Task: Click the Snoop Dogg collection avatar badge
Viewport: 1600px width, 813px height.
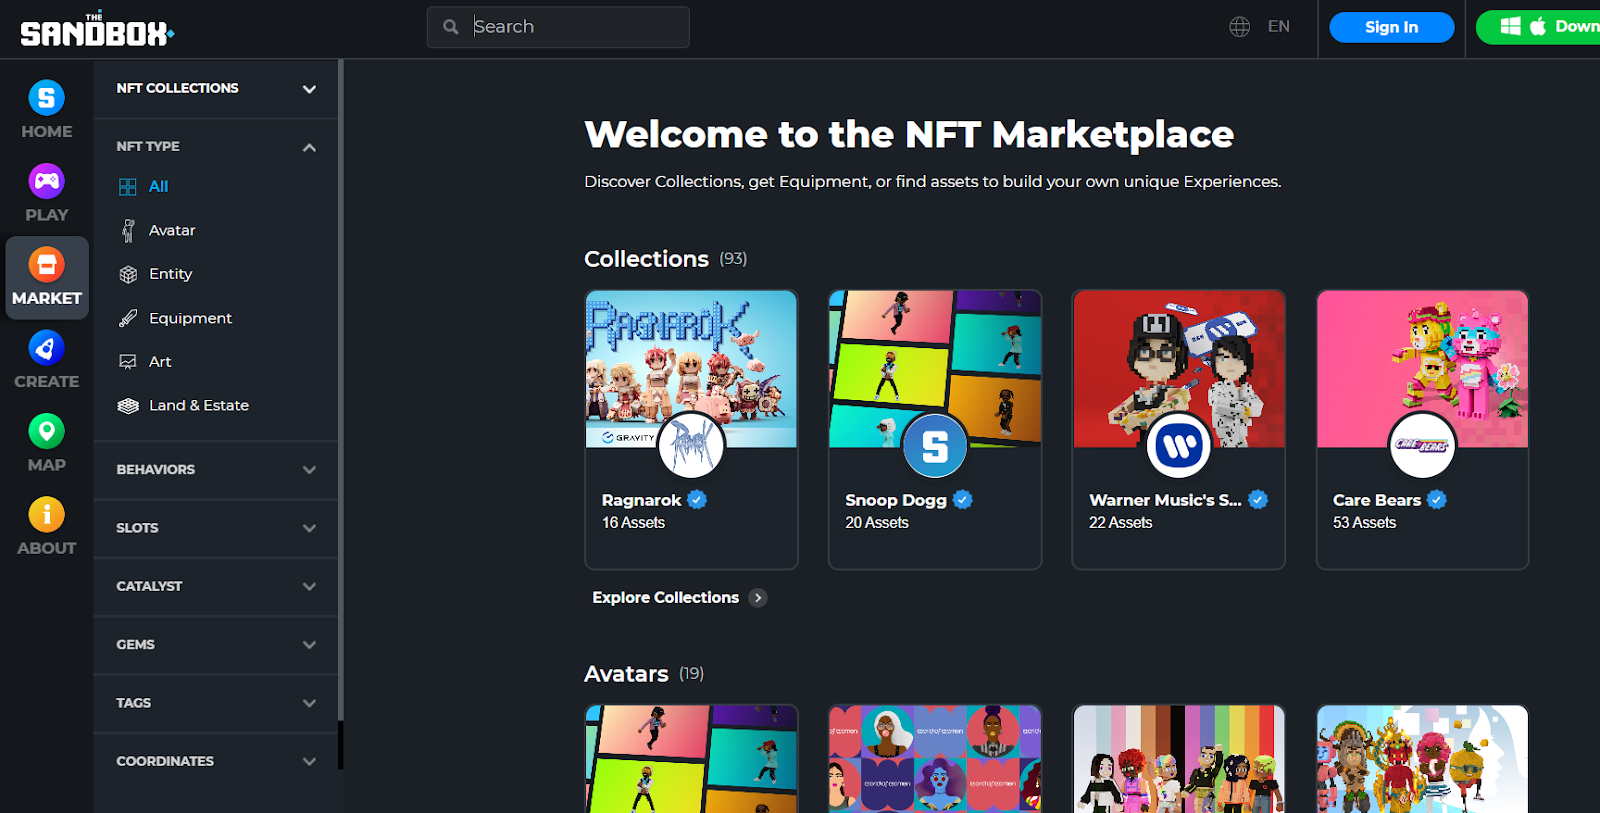Action: coord(935,445)
